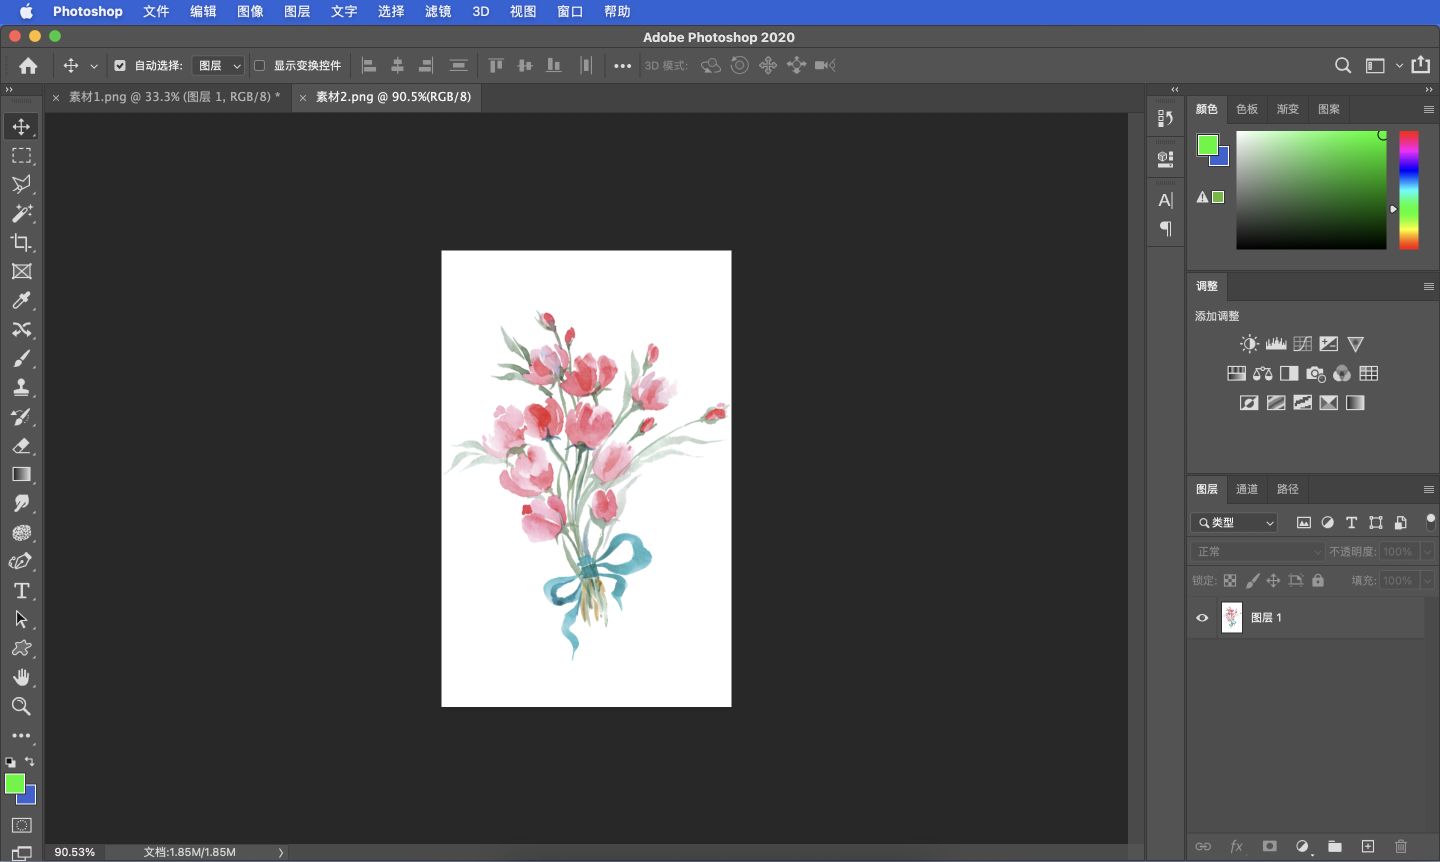This screenshot has width=1440, height=862.
Task: Open the 正常 blend mode dropdown
Action: click(1257, 551)
